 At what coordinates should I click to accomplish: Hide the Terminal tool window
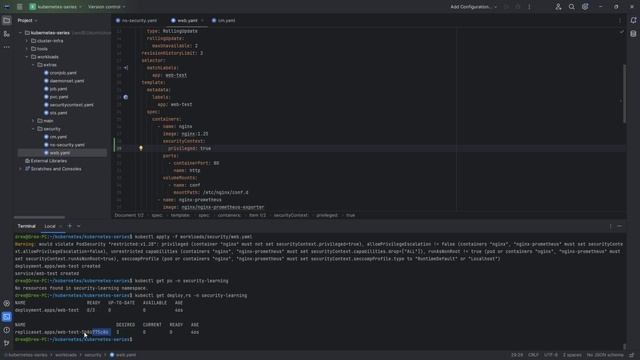click(620, 226)
